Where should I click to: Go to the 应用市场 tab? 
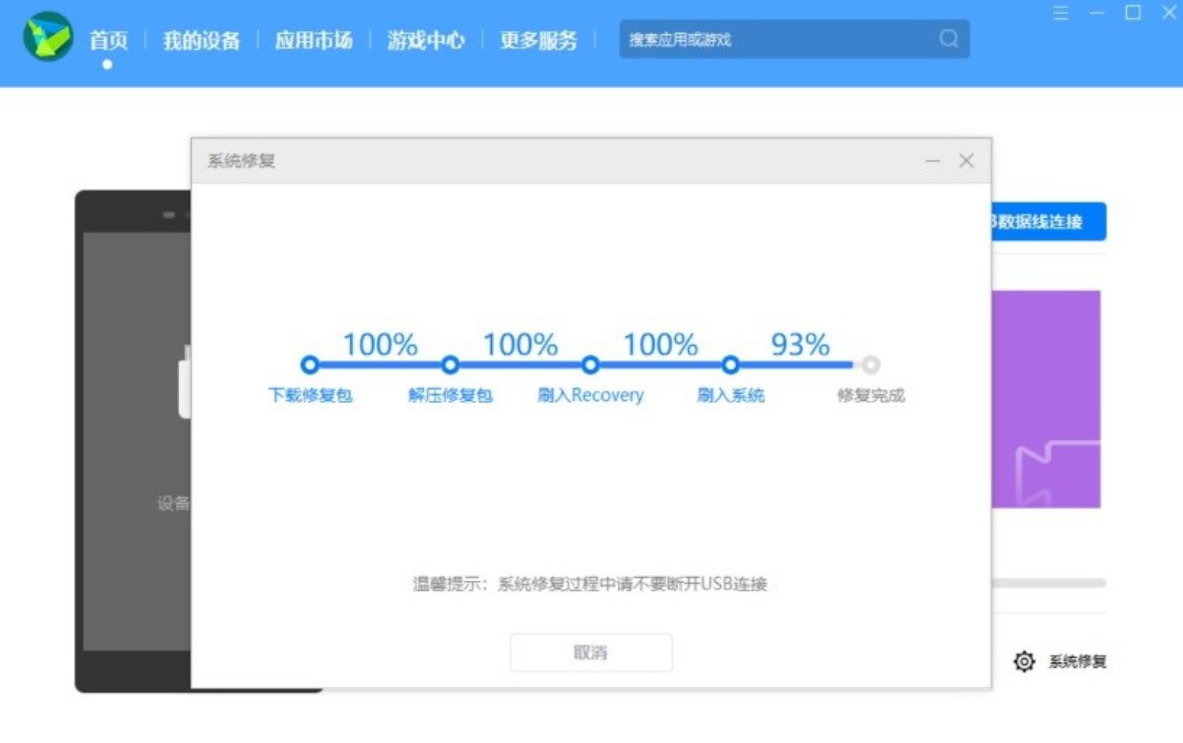[x=314, y=41]
